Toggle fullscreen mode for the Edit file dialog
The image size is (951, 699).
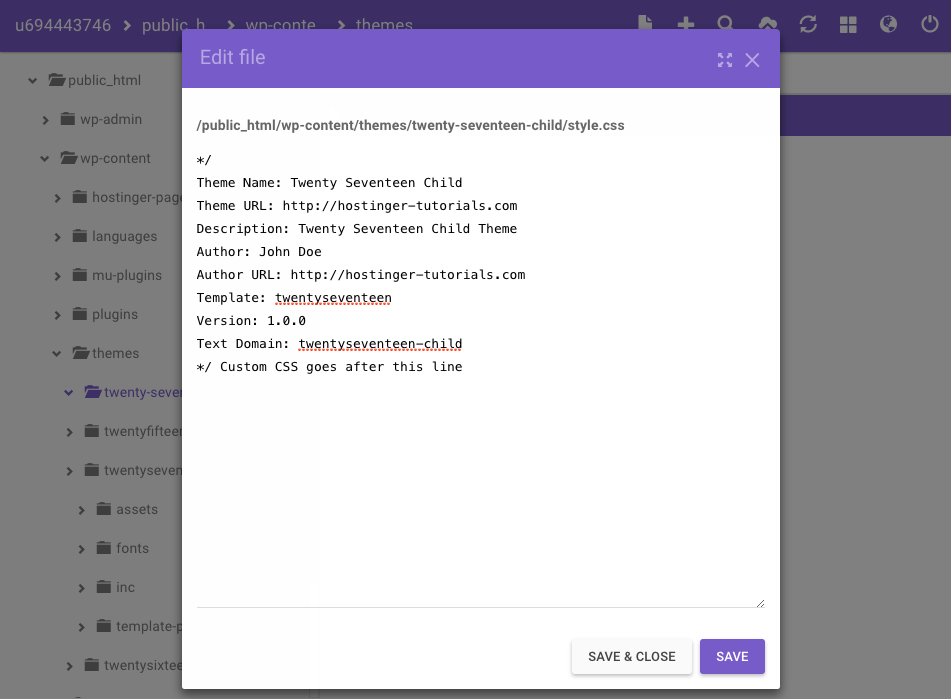pyautogui.click(x=724, y=60)
